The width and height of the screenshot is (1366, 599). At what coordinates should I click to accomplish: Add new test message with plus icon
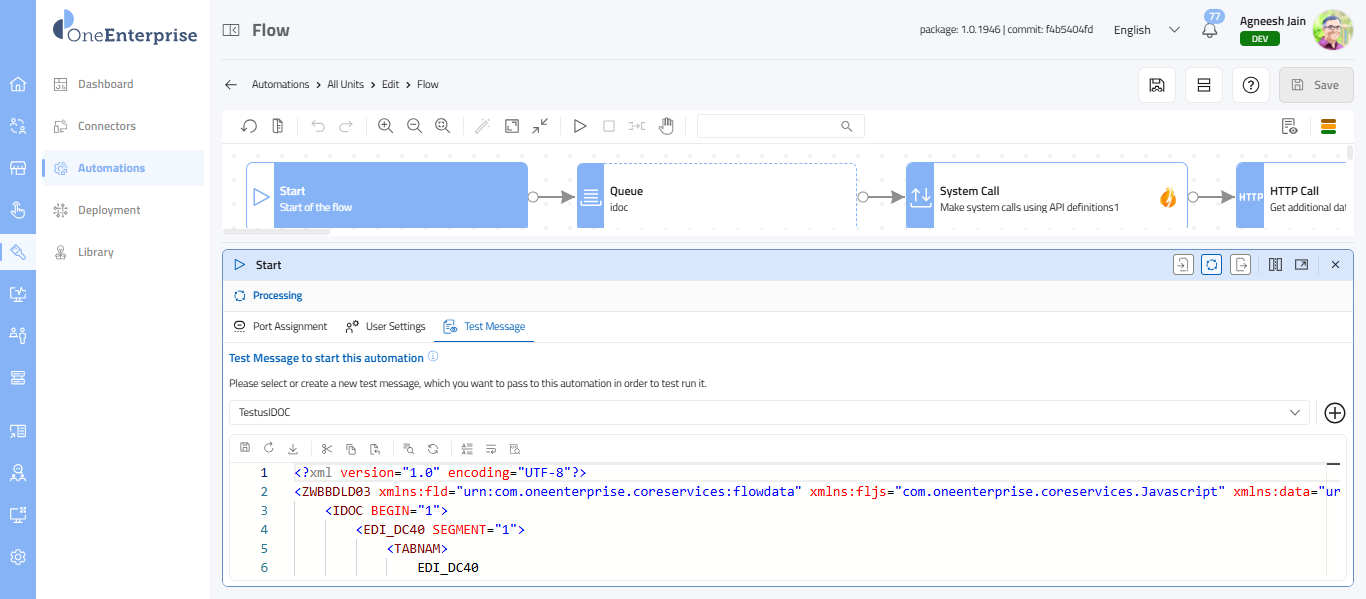1334,413
